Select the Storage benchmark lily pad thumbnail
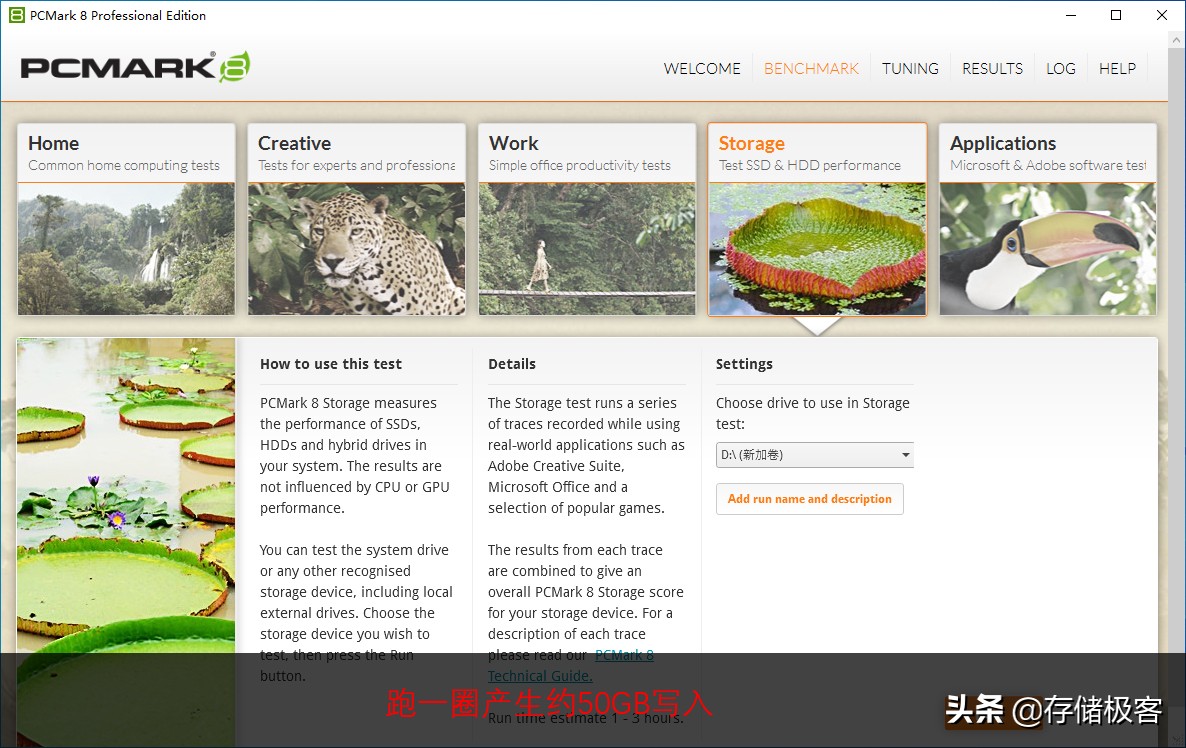The height and width of the screenshot is (748, 1186). [x=817, y=249]
